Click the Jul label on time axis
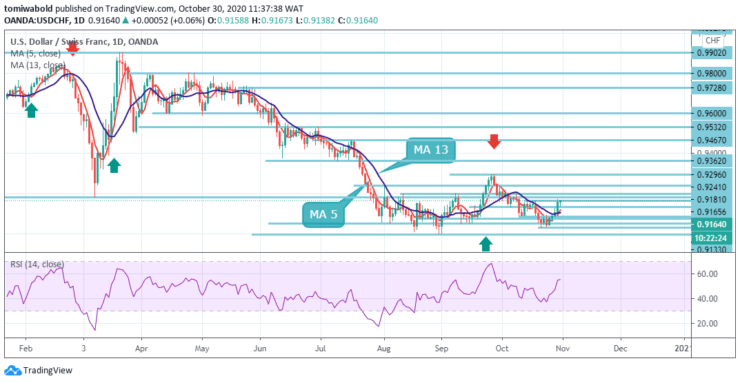The height and width of the screenshot is (383, 740). (x=320, y=348)
